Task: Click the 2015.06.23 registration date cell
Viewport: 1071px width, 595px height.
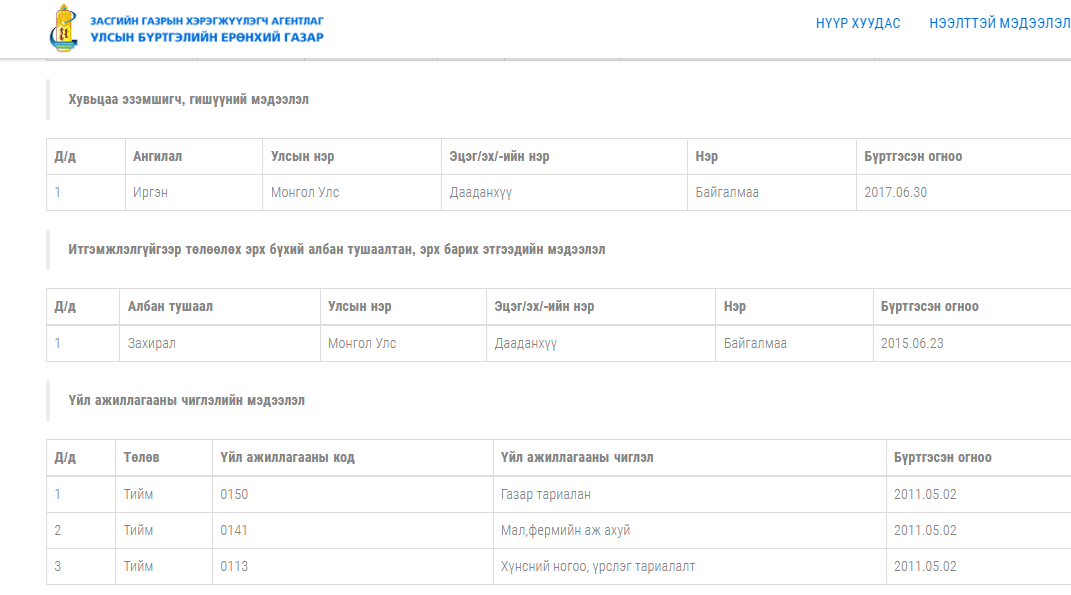Action: (x=912, y=344)
